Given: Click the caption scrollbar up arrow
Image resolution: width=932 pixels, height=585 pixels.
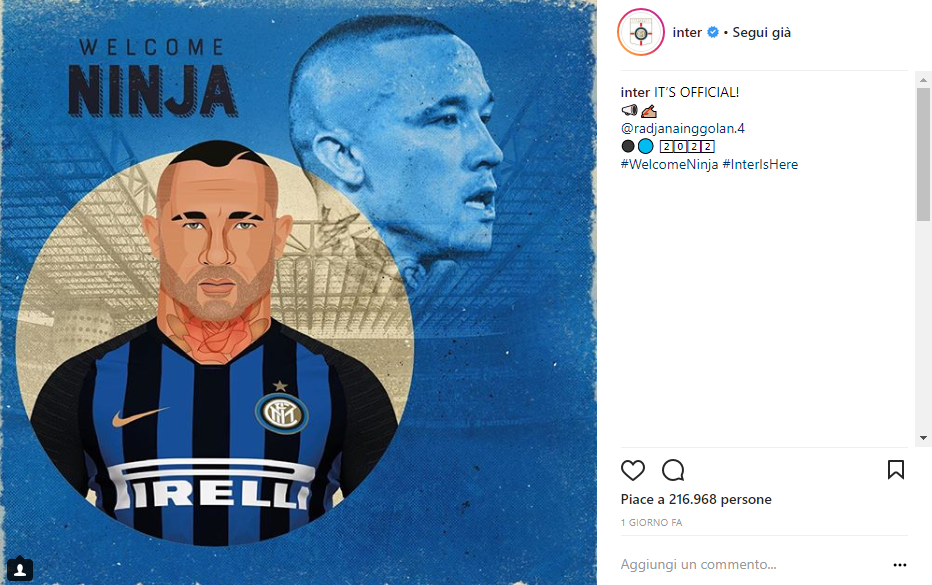Looking at the screenshot, I should coord(923,80).
